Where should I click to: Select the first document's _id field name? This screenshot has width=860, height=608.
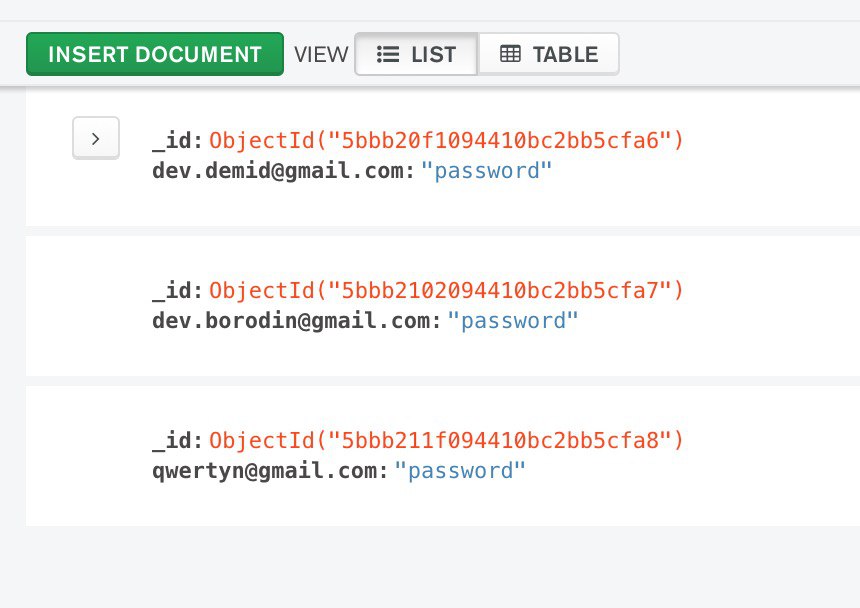(x=175, y=140)
